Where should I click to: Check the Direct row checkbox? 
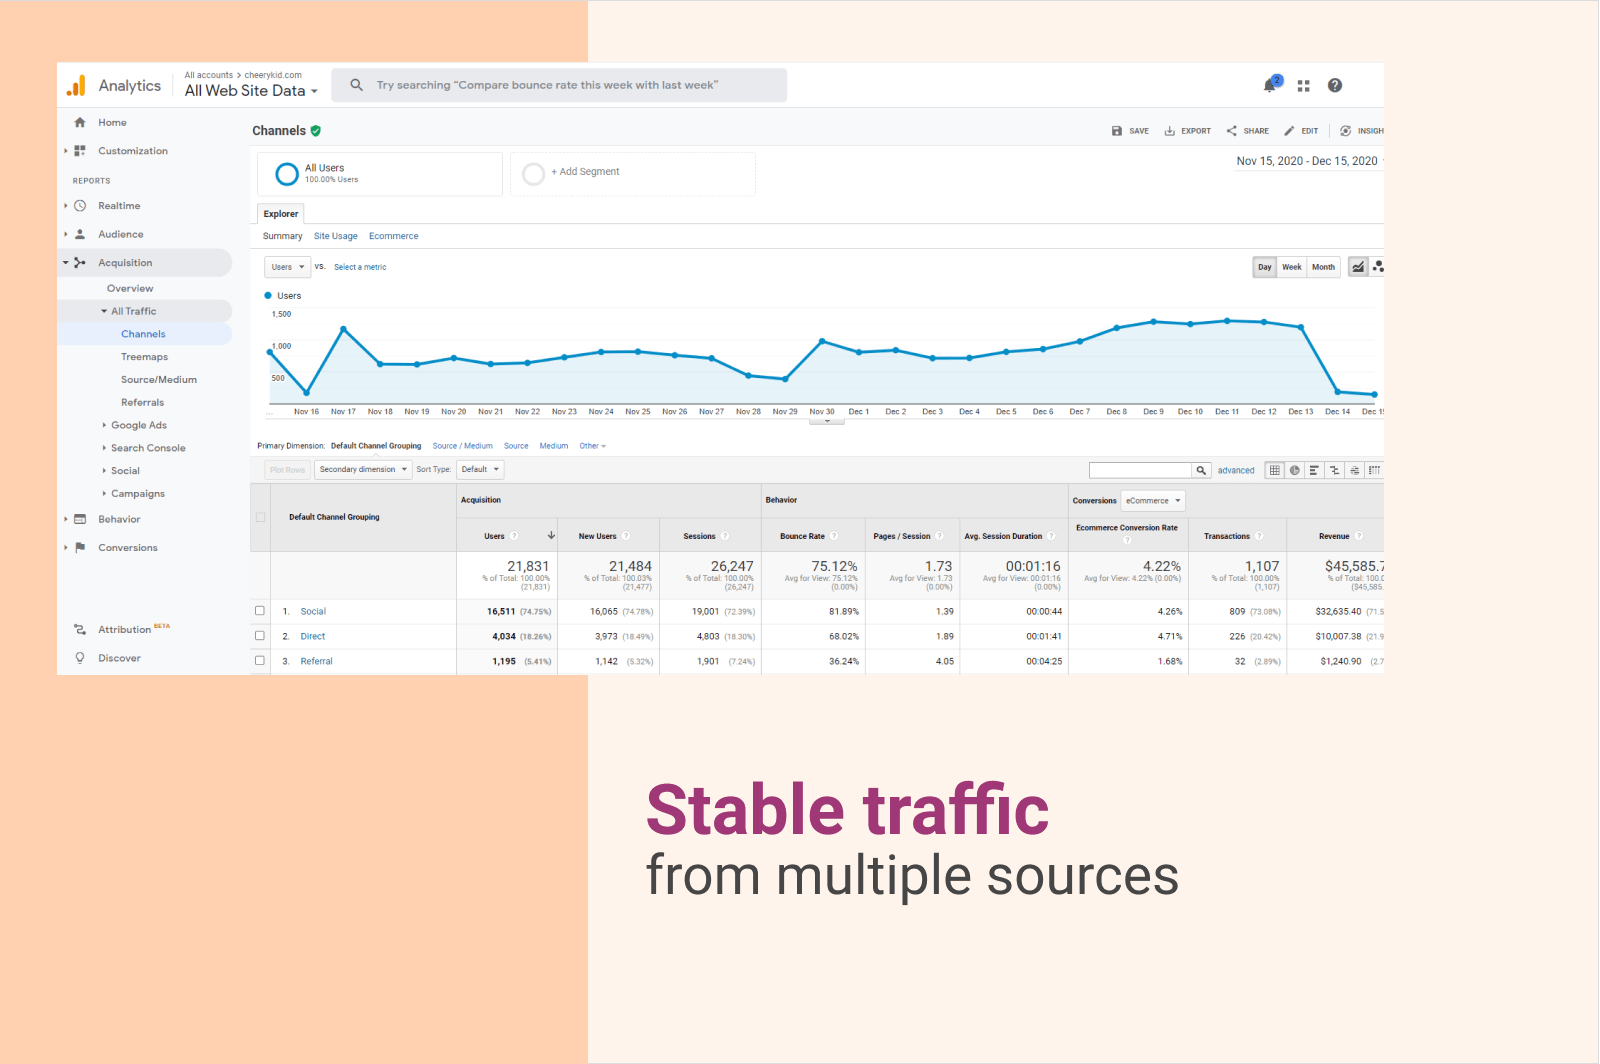[260, 636]
